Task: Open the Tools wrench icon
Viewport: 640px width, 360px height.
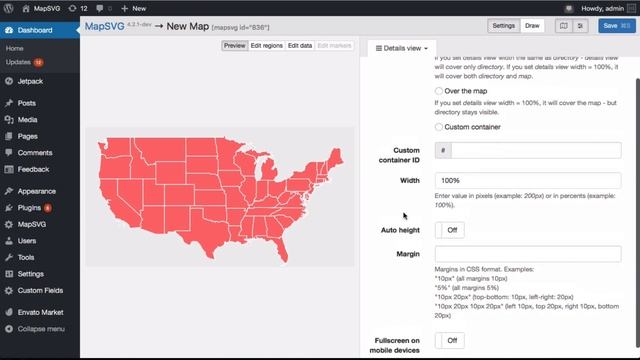Action: [9, 258]
